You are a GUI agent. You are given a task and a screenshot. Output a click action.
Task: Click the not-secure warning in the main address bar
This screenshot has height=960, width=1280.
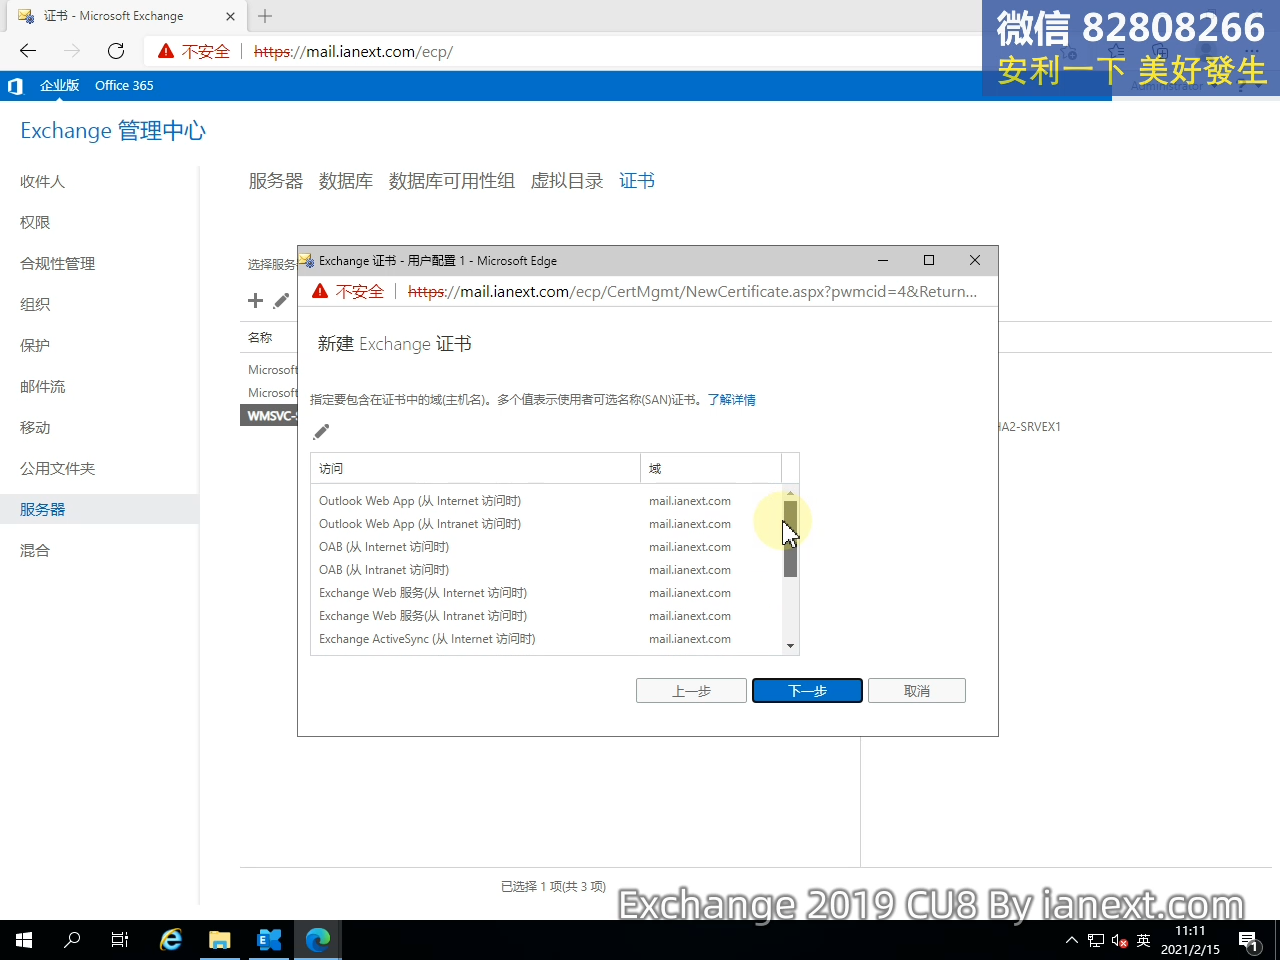166,51
